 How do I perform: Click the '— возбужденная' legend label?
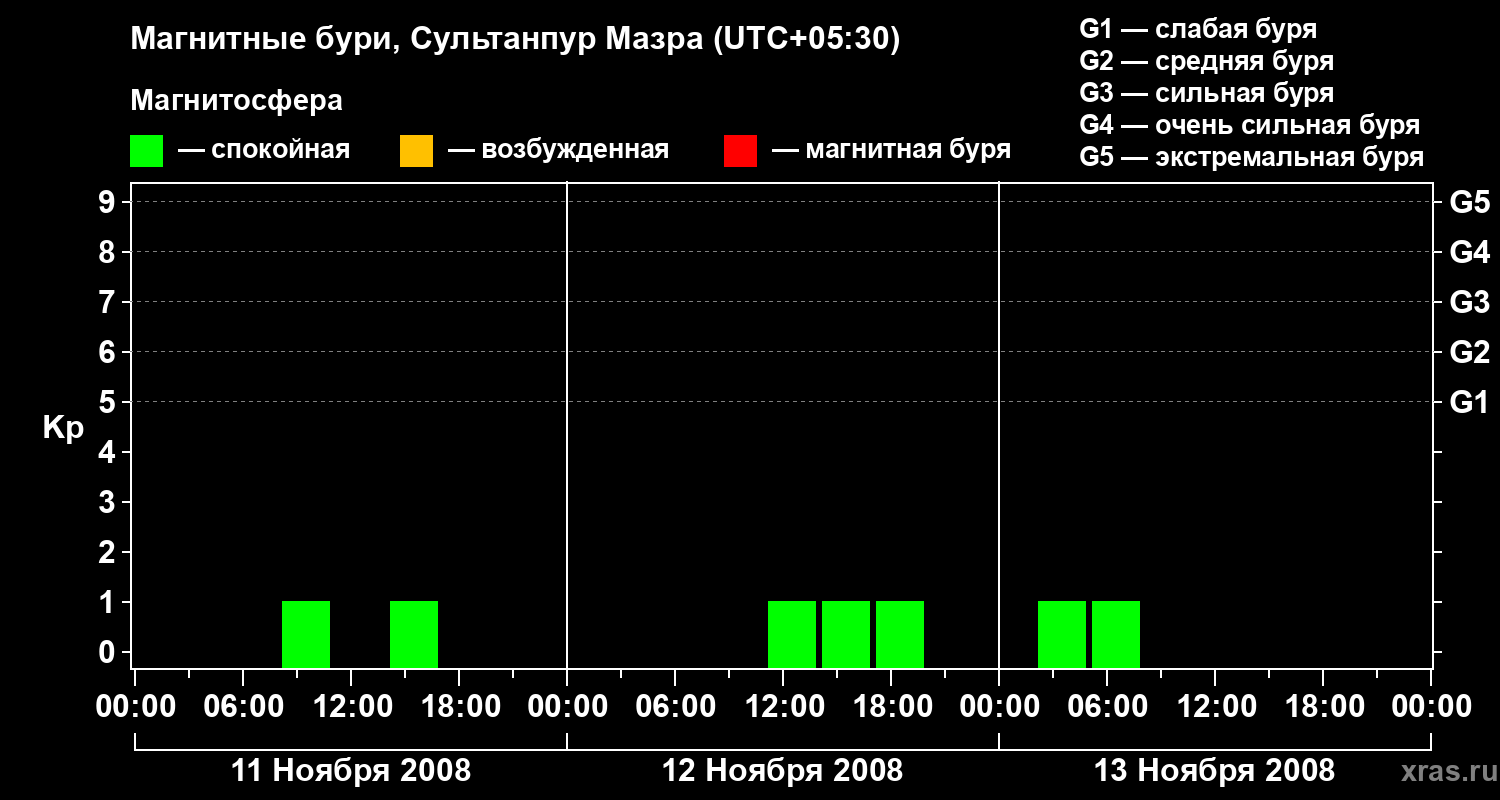[558, 151]
